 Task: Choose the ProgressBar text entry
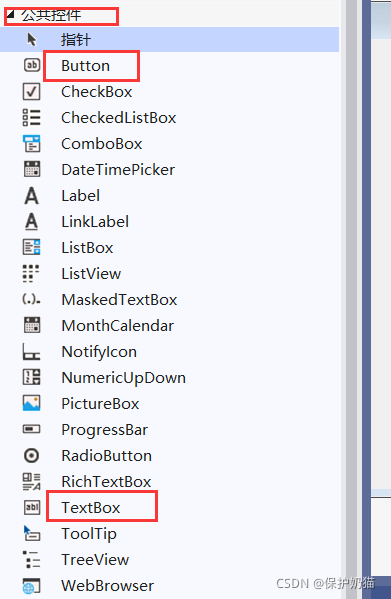(x=105, y=430)
